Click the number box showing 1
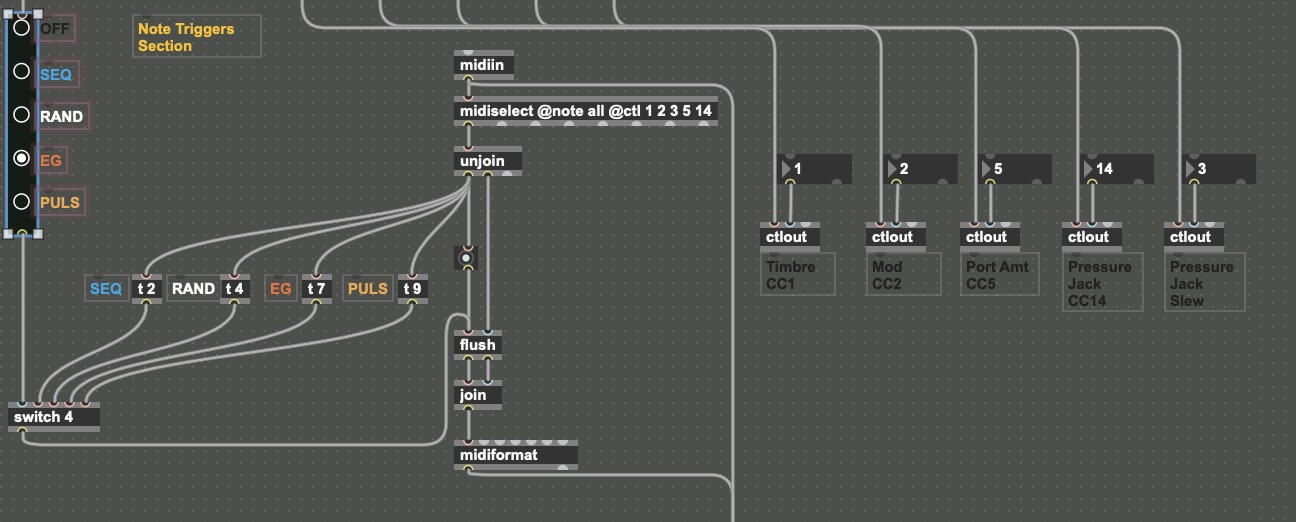Viewport: 1296px width, 522px height. [x=816, y=169]
